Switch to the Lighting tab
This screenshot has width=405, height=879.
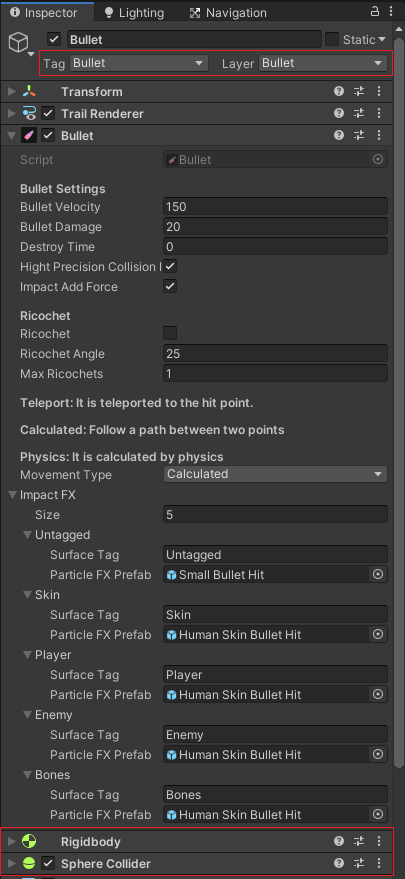coord(134,12)
